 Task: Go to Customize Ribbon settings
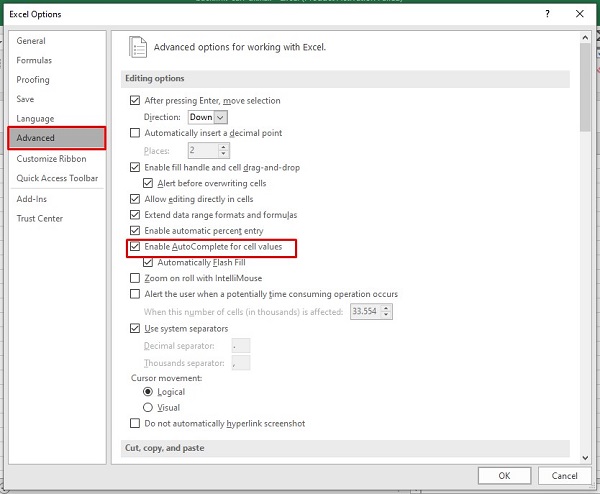pos(51,159)
